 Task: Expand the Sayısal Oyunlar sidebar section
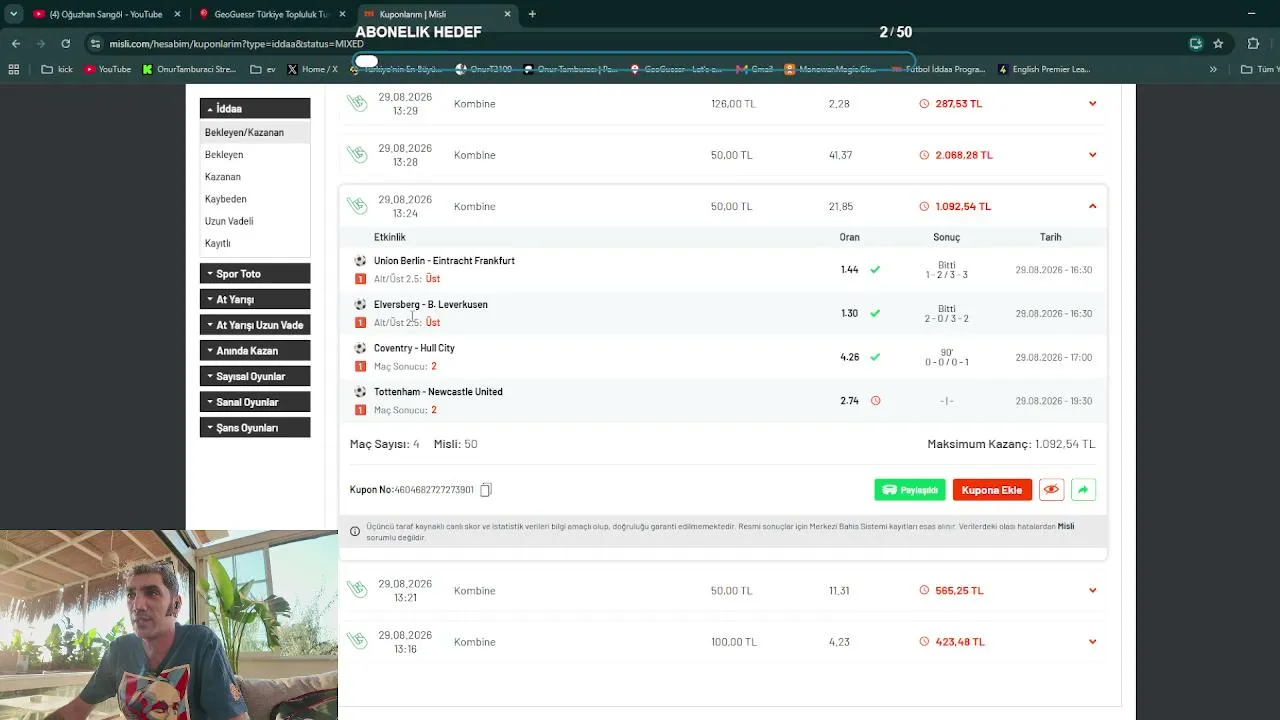pyautogui.click(x=255, y=376)
